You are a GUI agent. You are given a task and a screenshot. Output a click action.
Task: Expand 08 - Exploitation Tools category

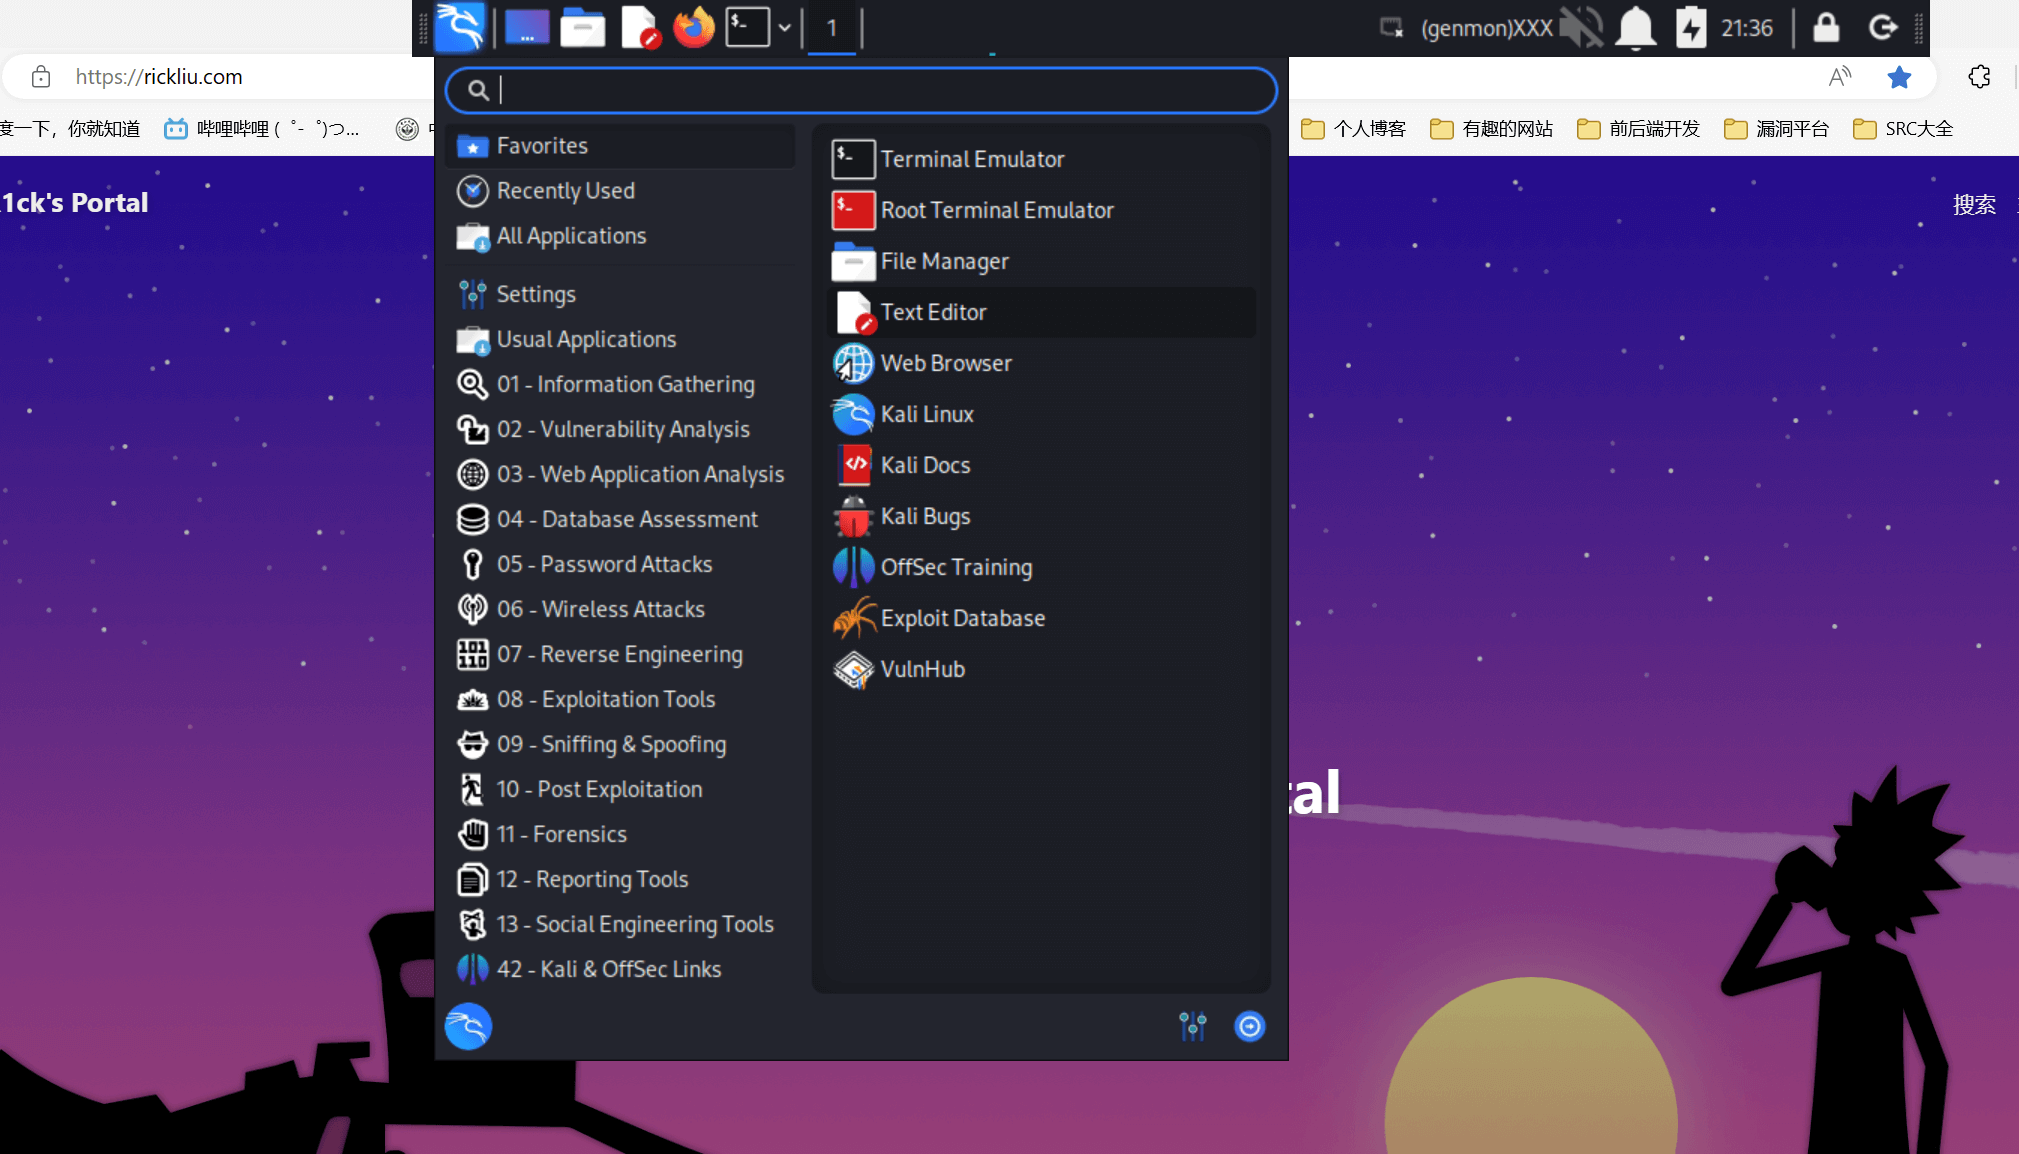tap(606, 699)
